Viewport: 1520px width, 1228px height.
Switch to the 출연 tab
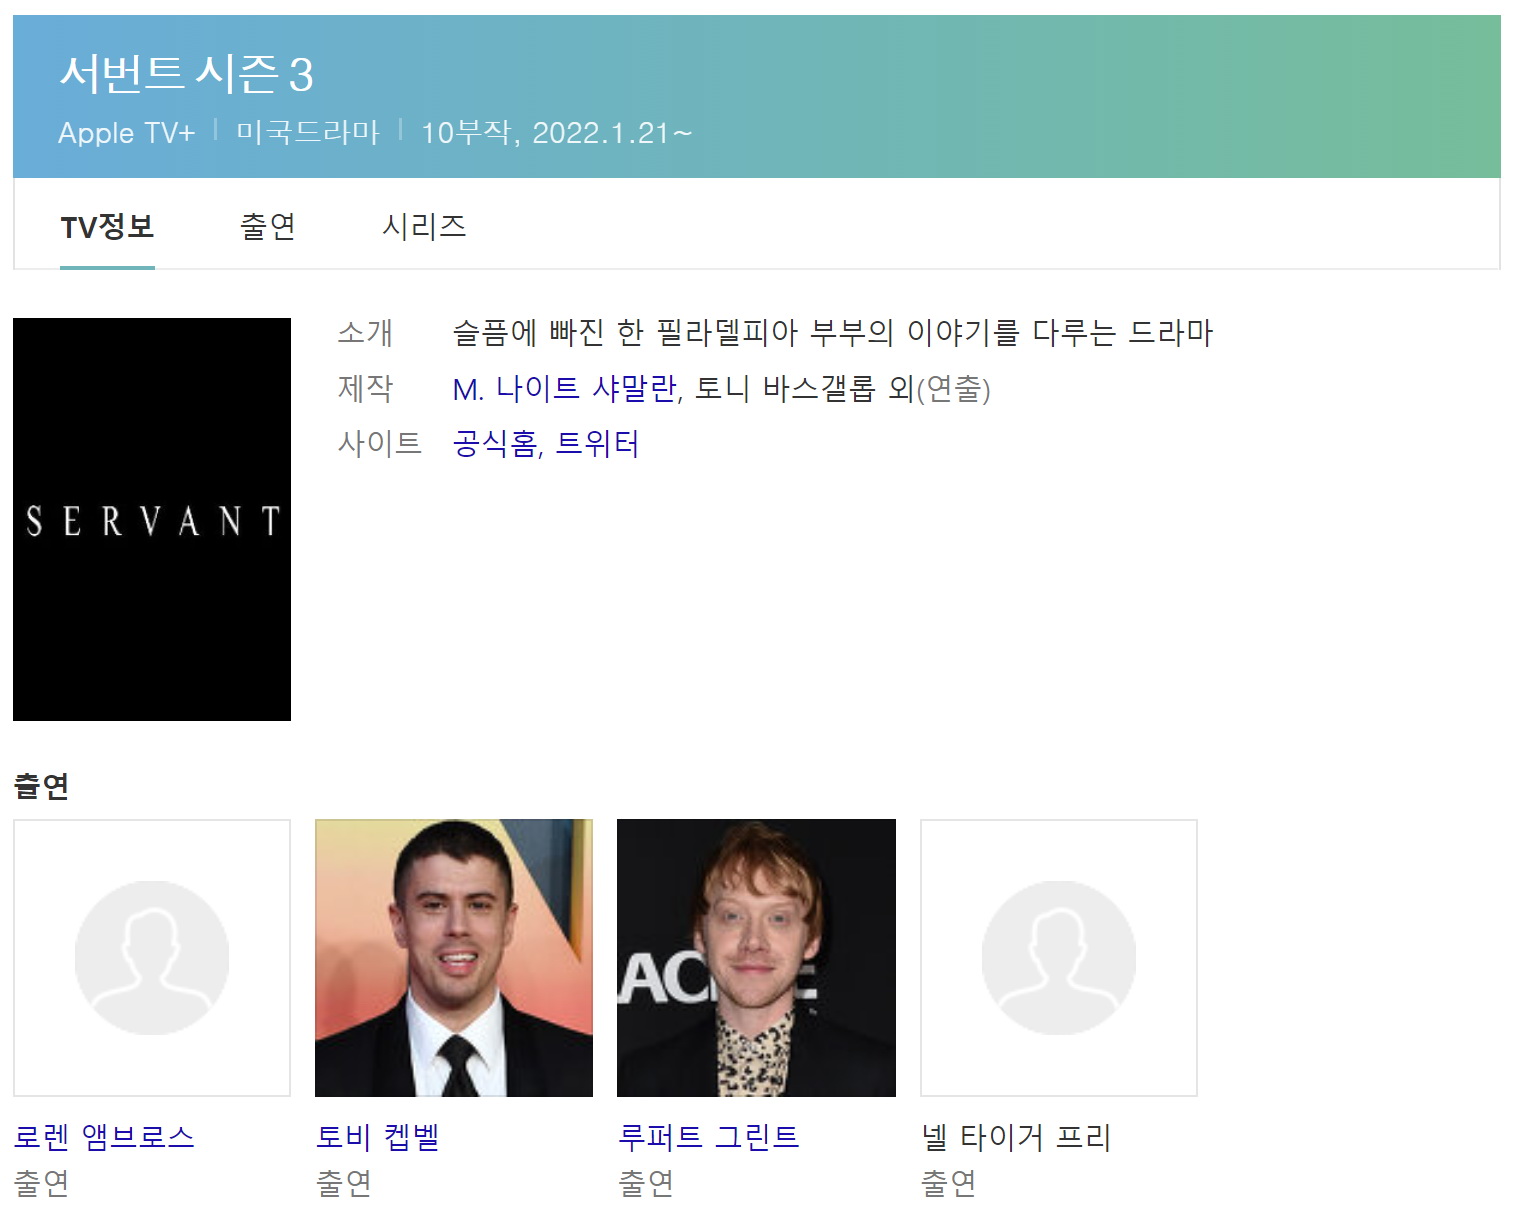(268, 227)
